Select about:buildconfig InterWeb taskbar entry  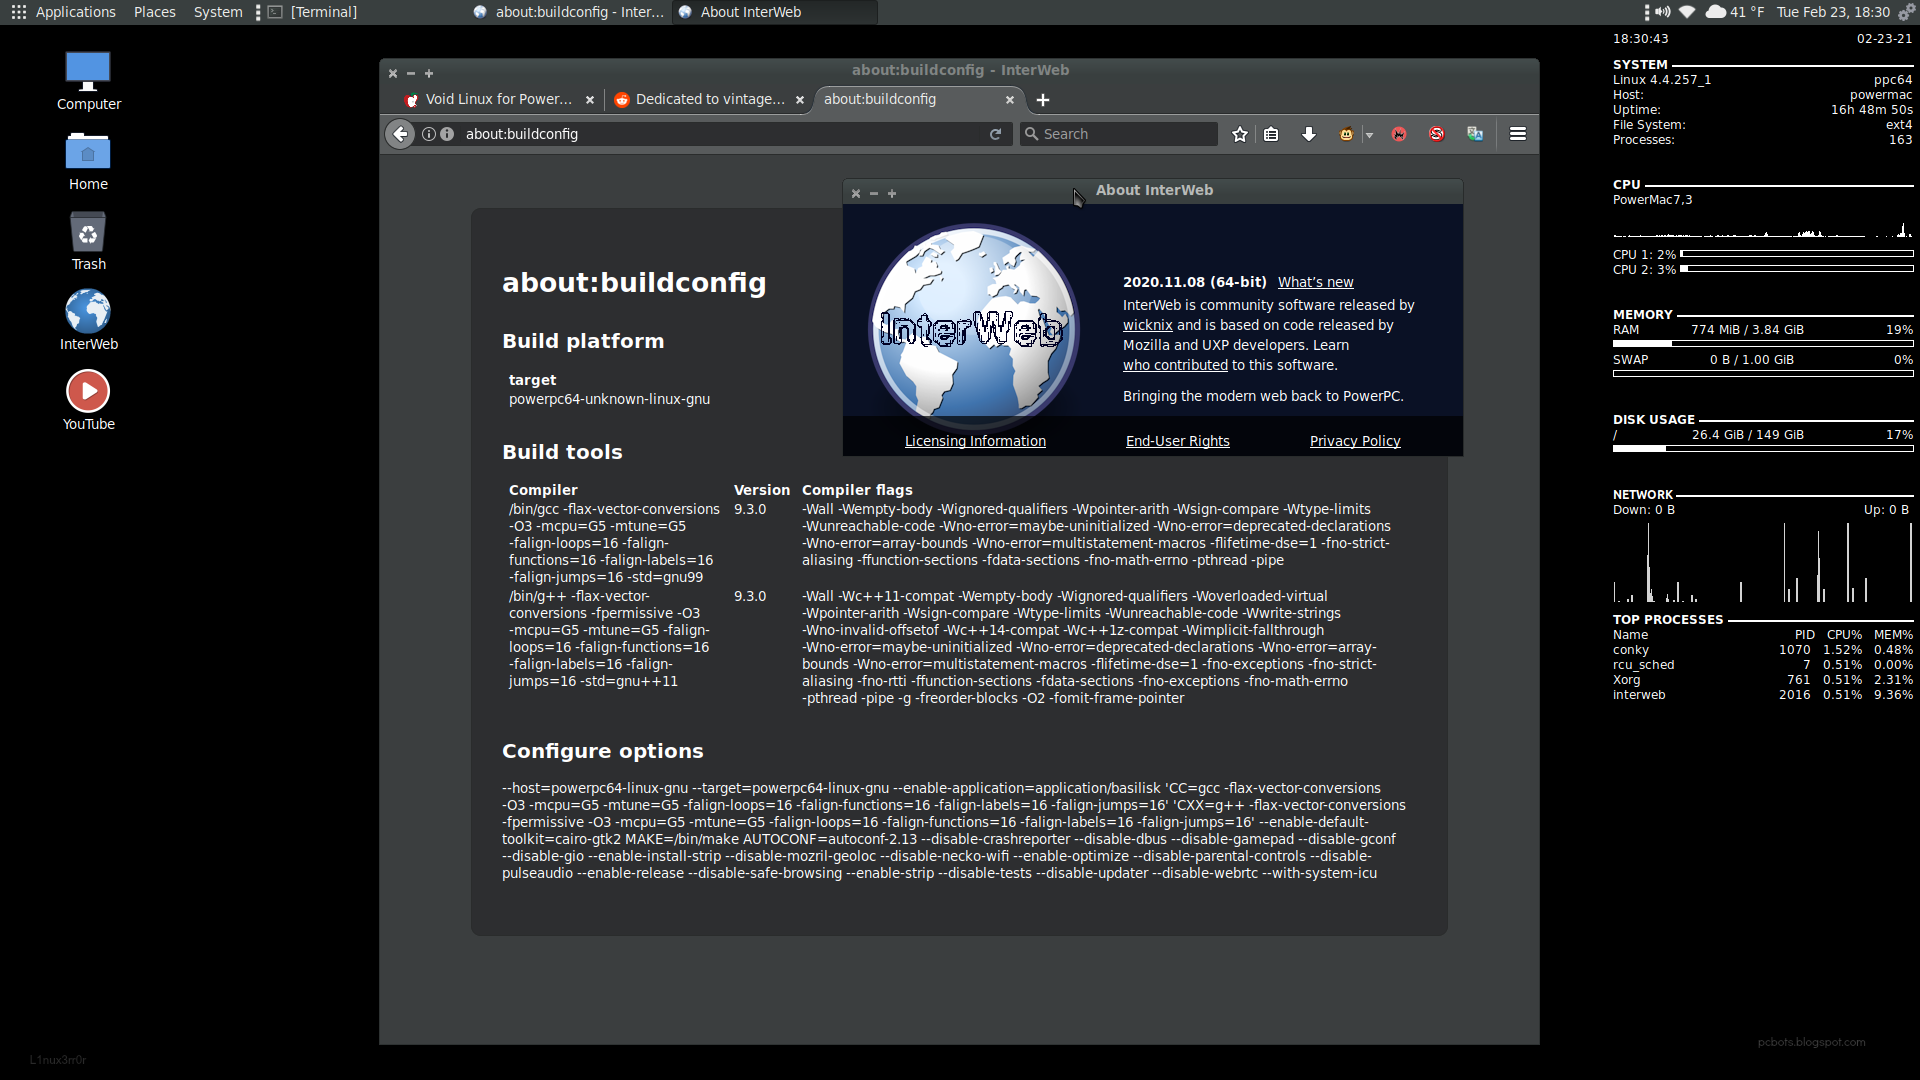coord(568,12)
